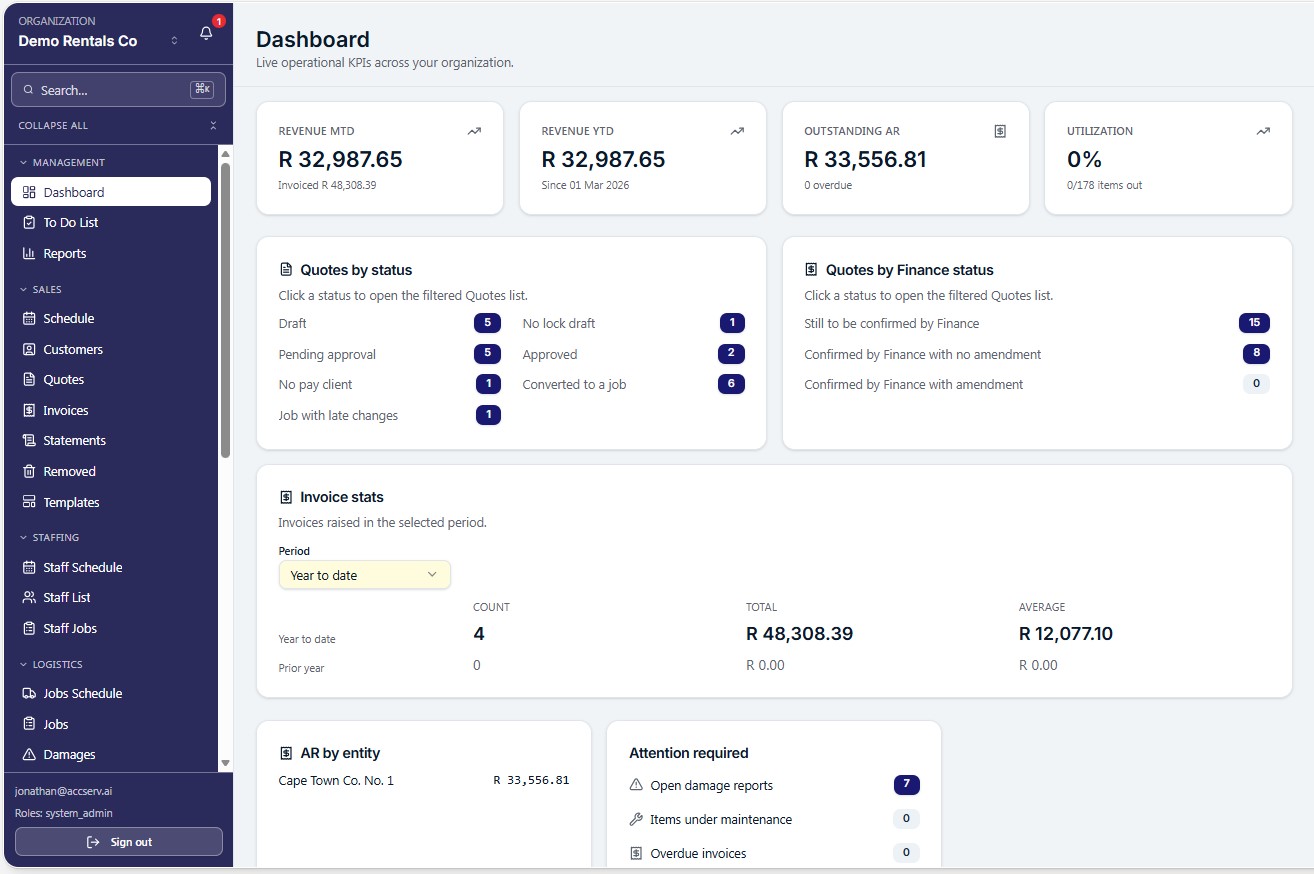The height and width of the screenshot is (874, 1314).
Task: Click the sidebar scrollbar thumb
Action: 226,310
